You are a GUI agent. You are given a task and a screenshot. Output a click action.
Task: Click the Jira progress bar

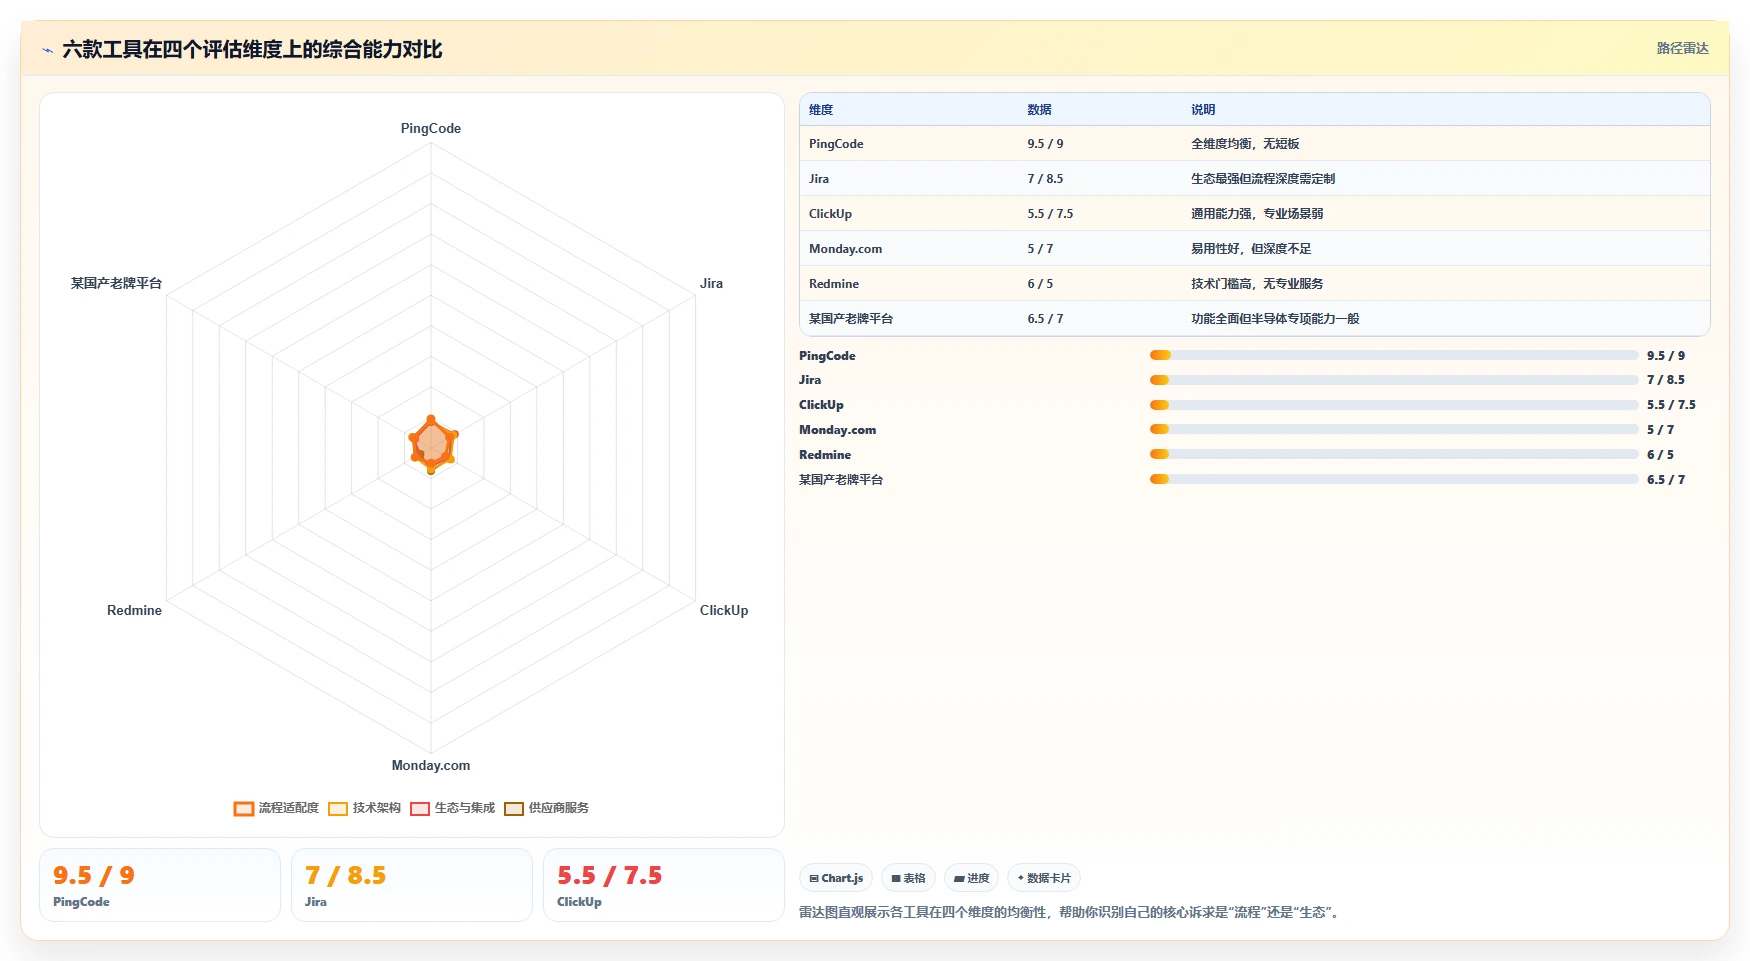coord(1394,380)
